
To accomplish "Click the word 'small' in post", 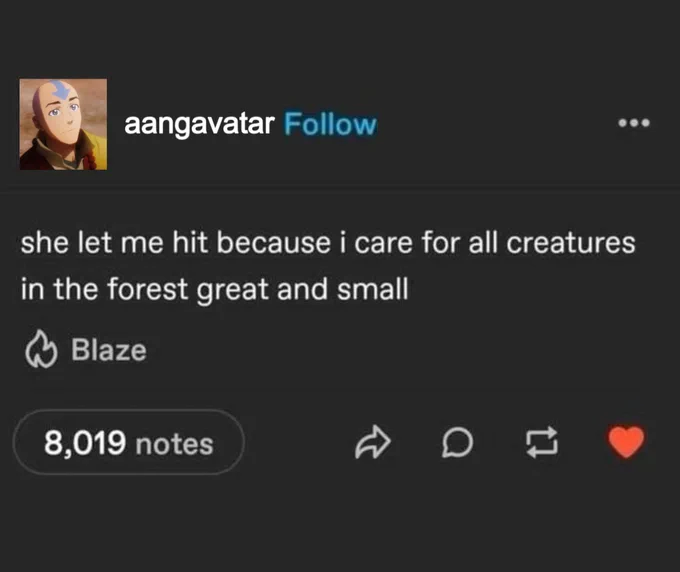I will pos(373,289).
